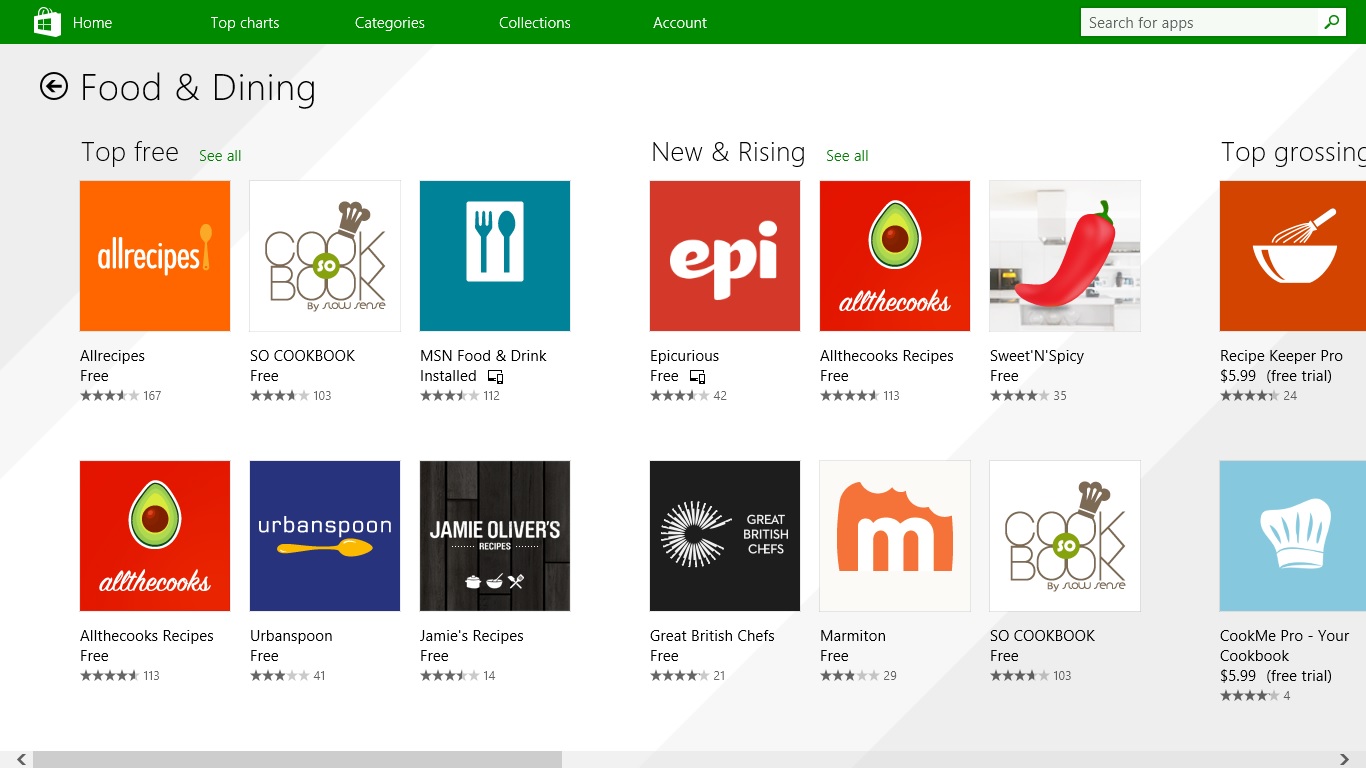Click the Urbanspoon app name text

pyautogui.click(x=291, y=636)
